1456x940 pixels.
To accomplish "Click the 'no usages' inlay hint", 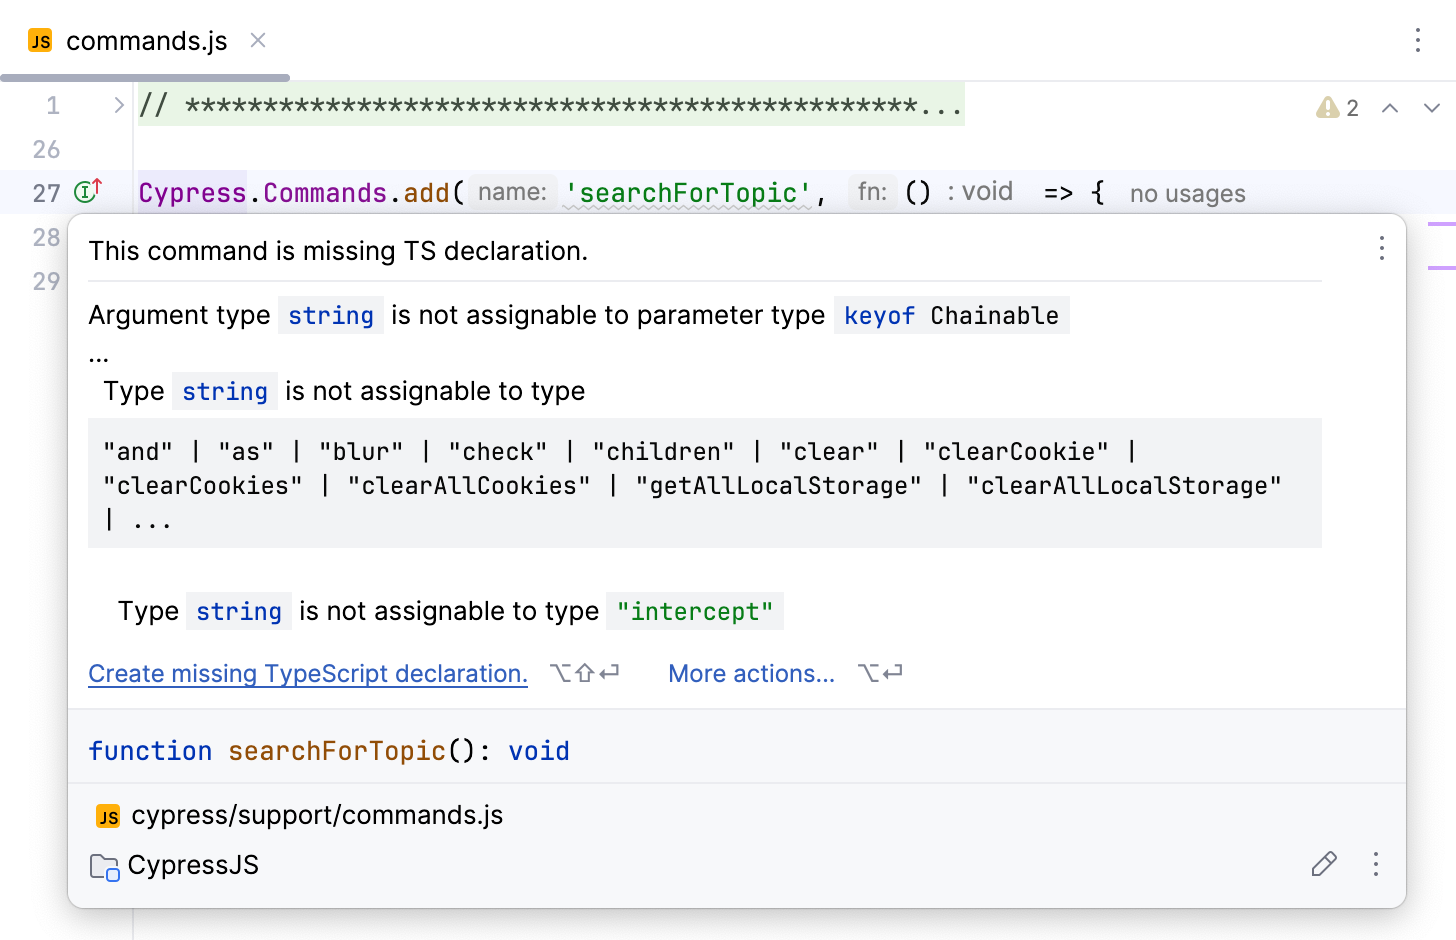I will (1186, 193).
